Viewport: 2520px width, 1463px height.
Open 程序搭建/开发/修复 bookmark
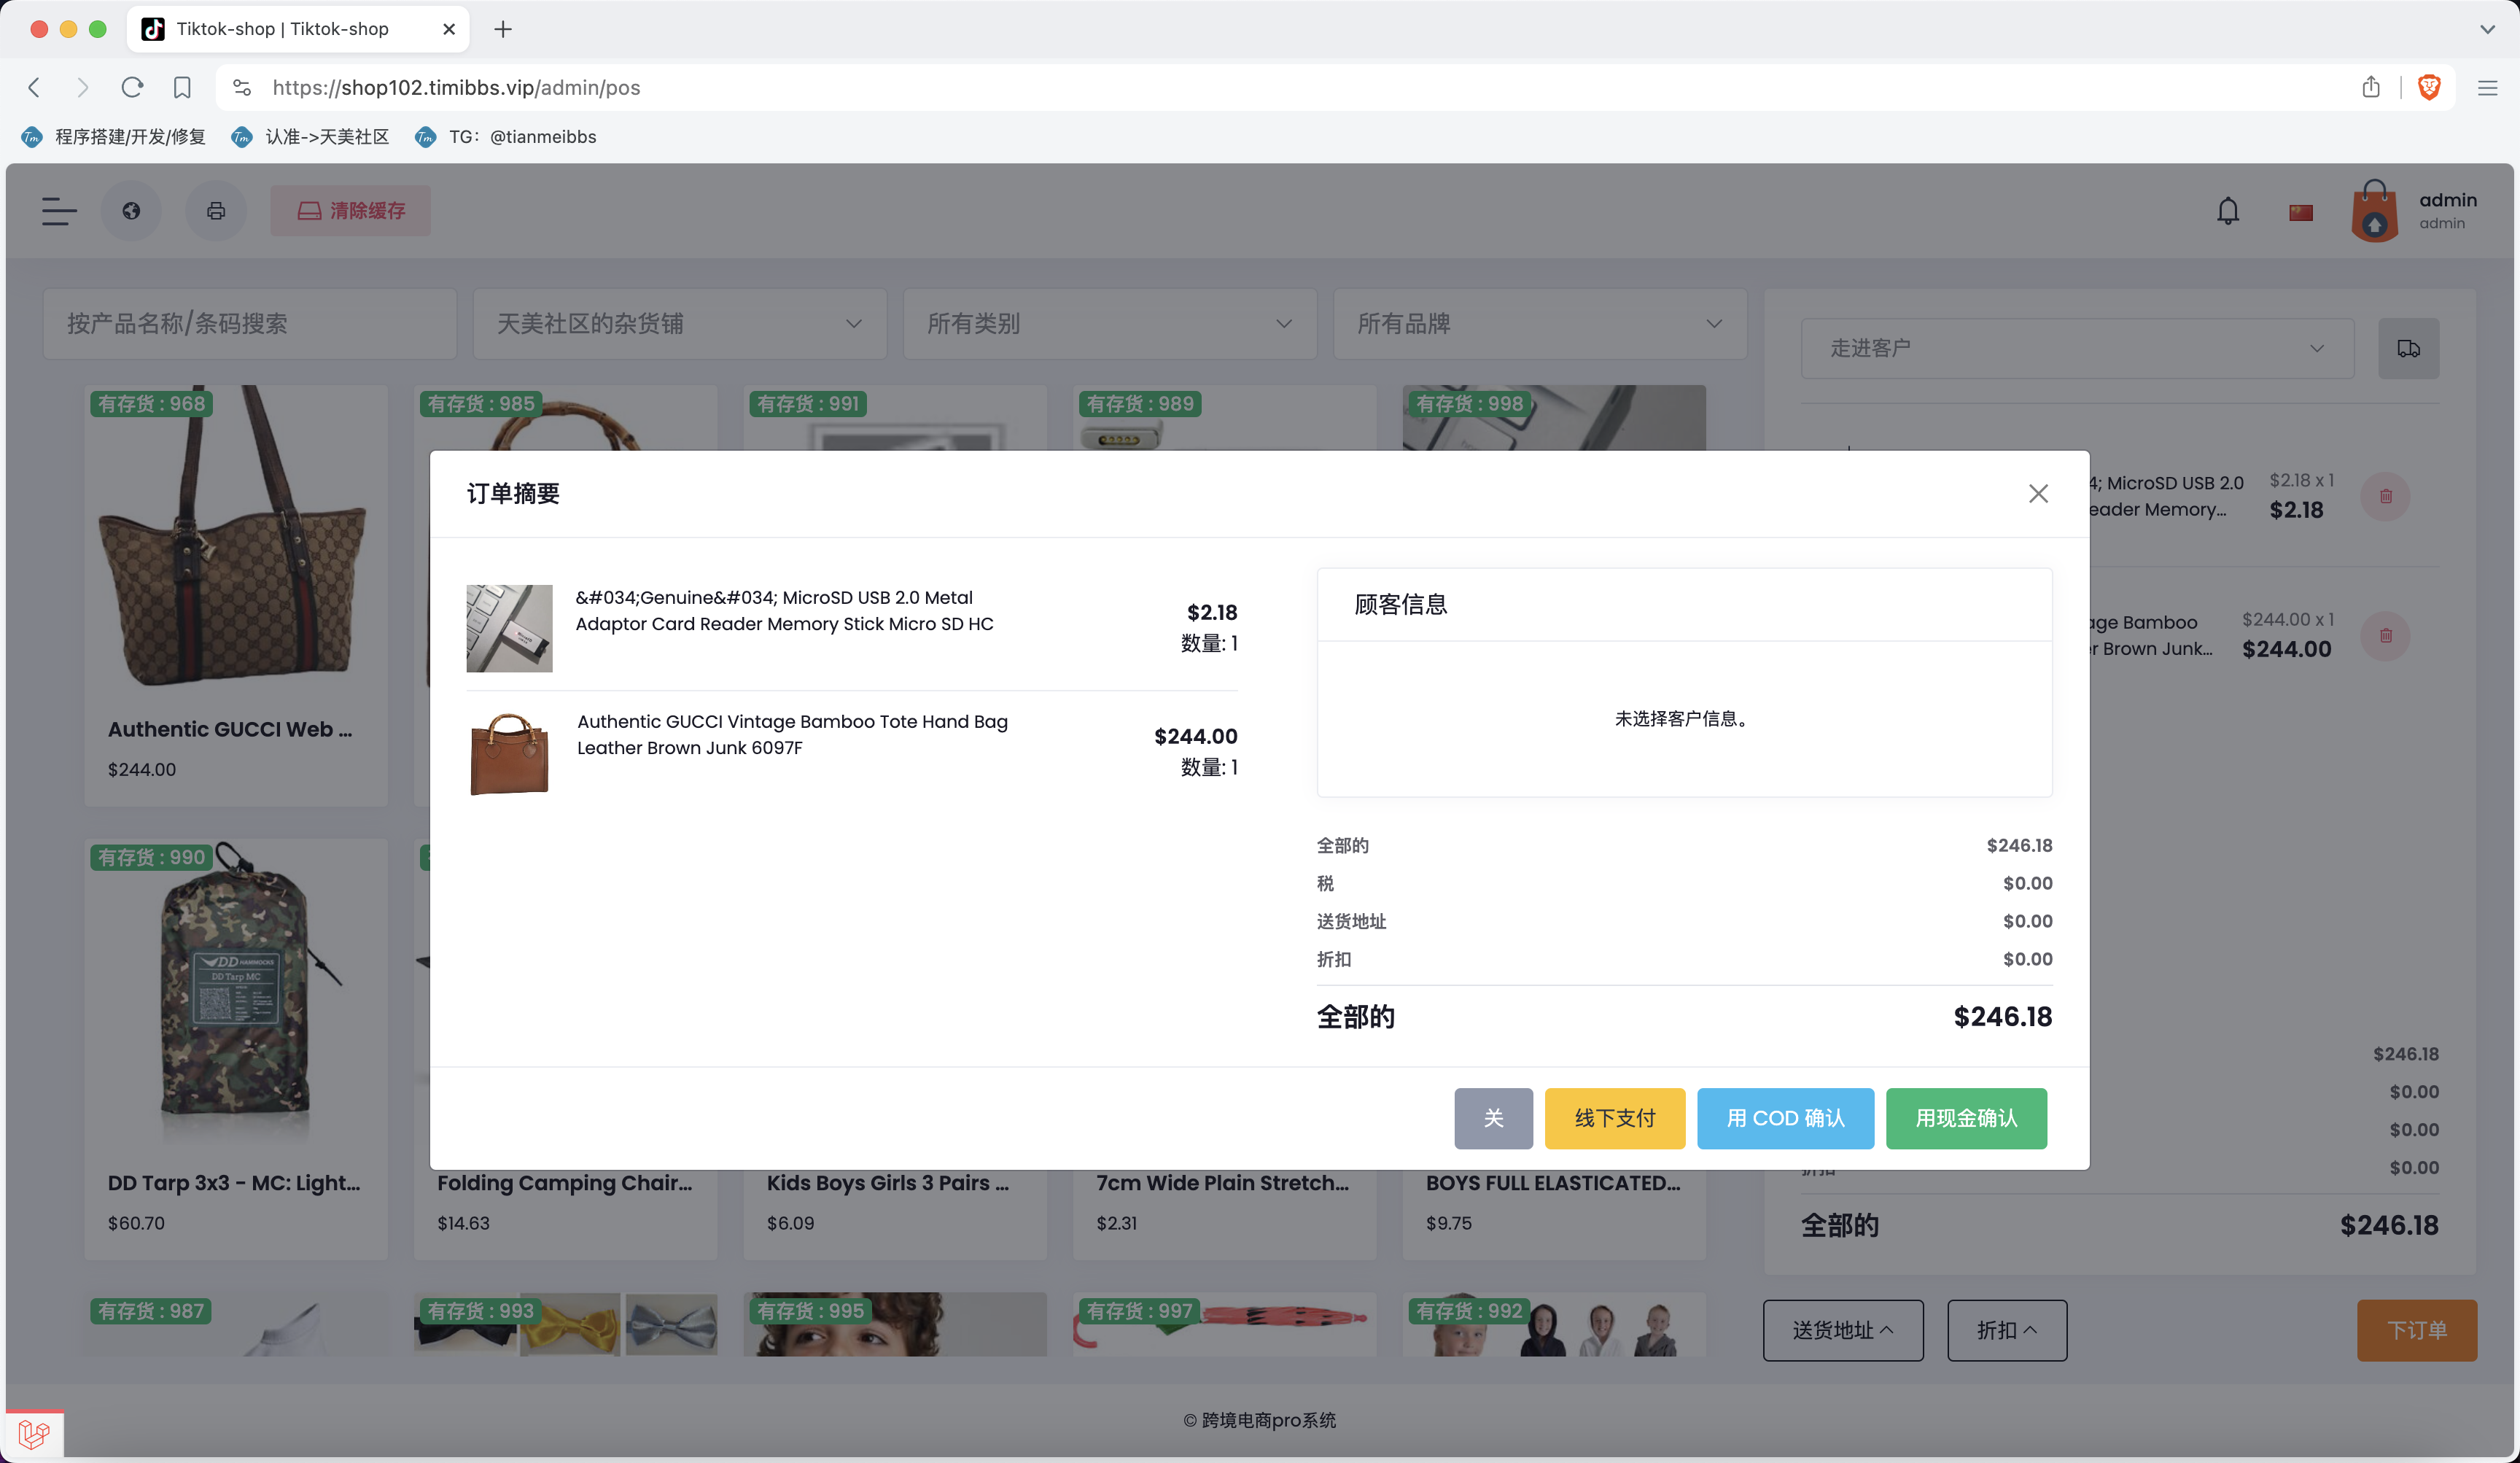(x=113, y=137)
